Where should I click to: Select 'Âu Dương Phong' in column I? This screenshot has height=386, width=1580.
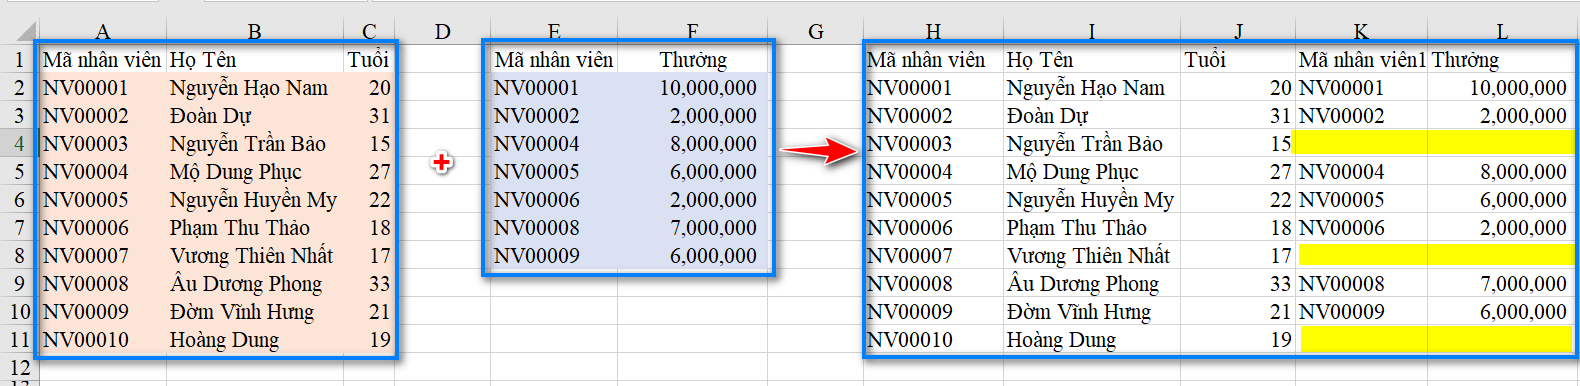(x=1083, y=284)
